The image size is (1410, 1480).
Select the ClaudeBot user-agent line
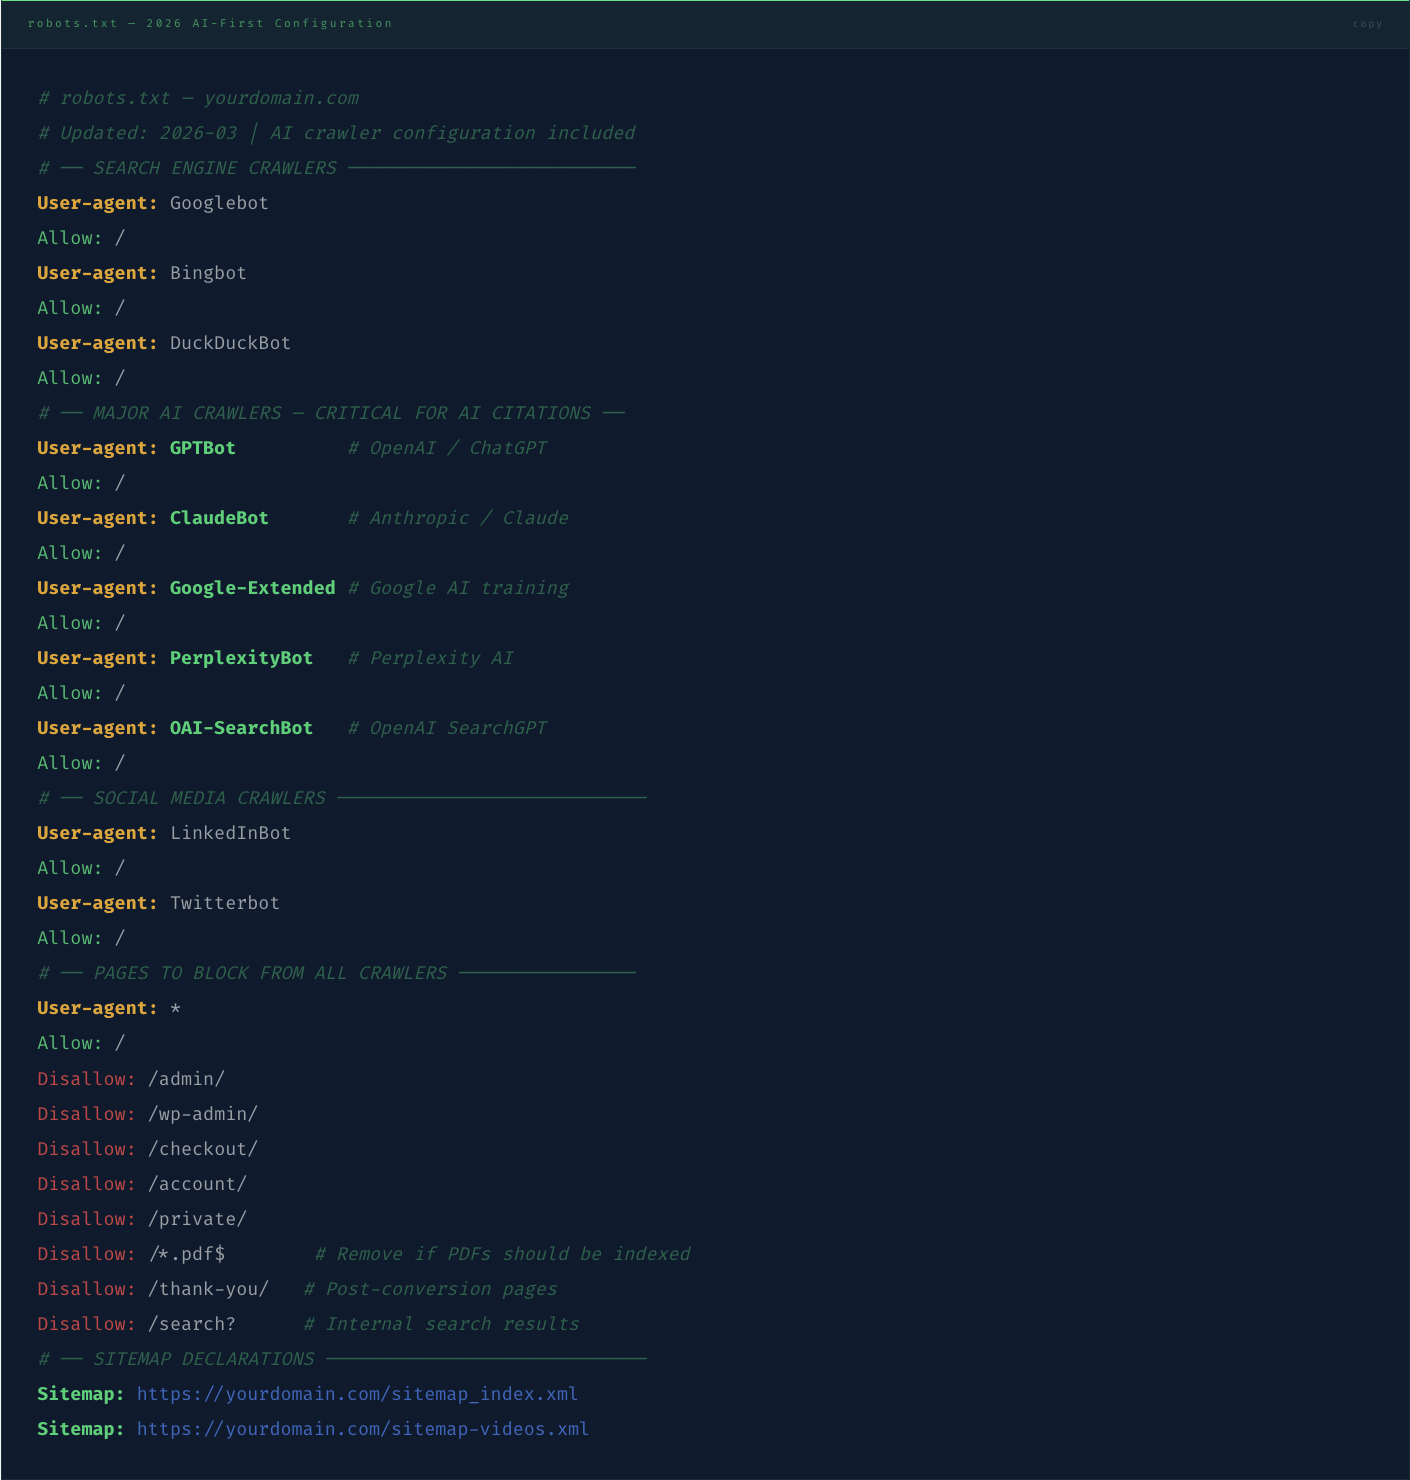[x=152, y=518]
